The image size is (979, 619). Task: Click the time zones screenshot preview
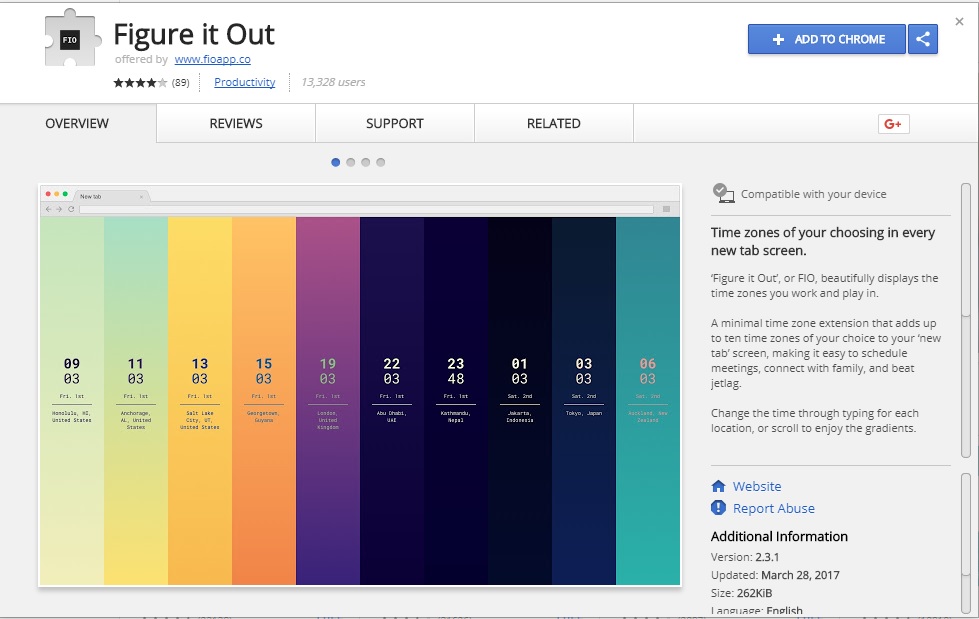pos(360,385)
